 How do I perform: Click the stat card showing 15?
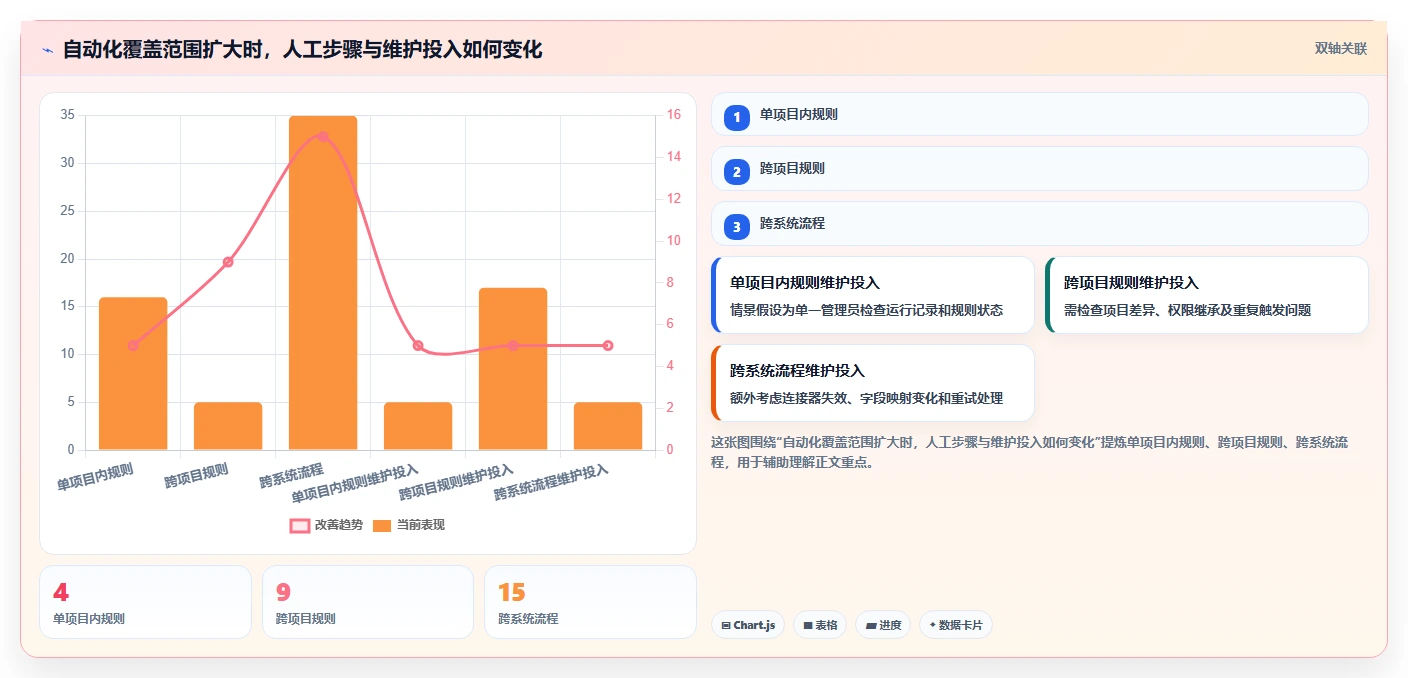(x=590, y=602)
